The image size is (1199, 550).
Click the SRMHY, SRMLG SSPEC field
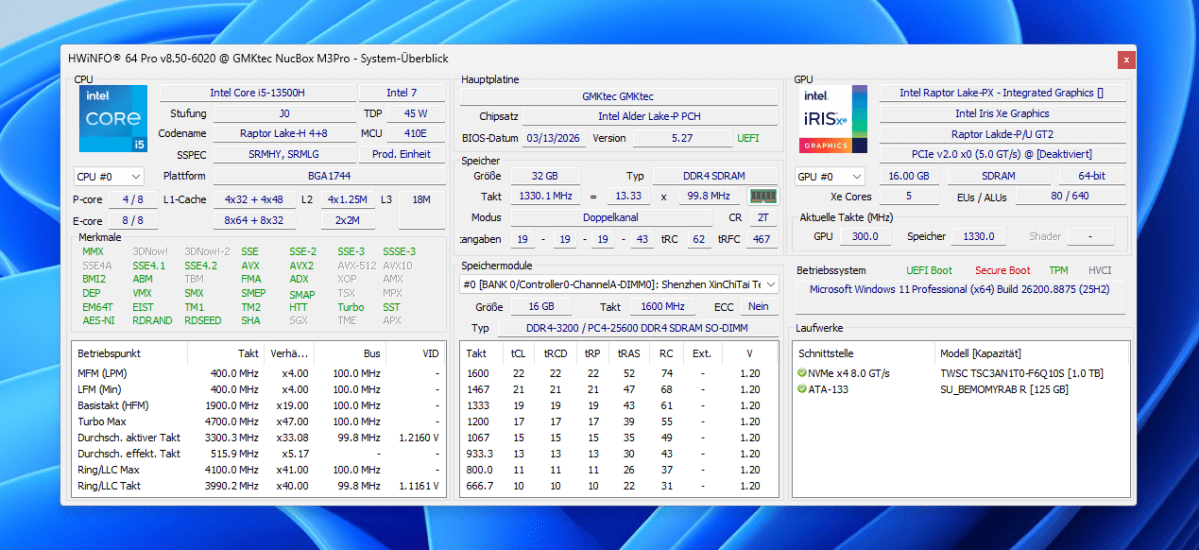pyautogui.click(x=284, y=155)
